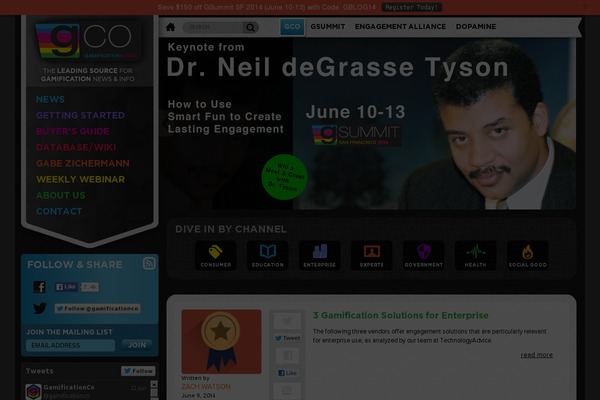Click the read more link

(x=536, y=355)
